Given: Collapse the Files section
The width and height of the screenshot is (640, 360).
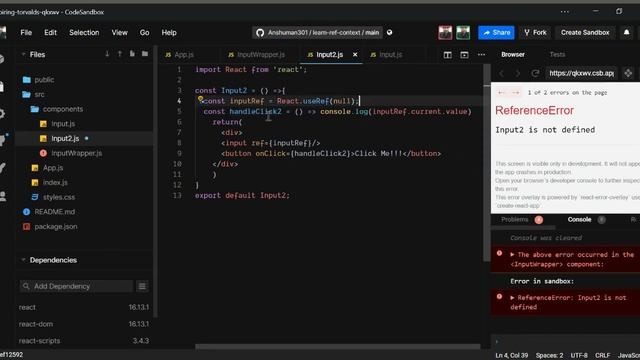Looking at the screenshot, I should coord(37,54).
